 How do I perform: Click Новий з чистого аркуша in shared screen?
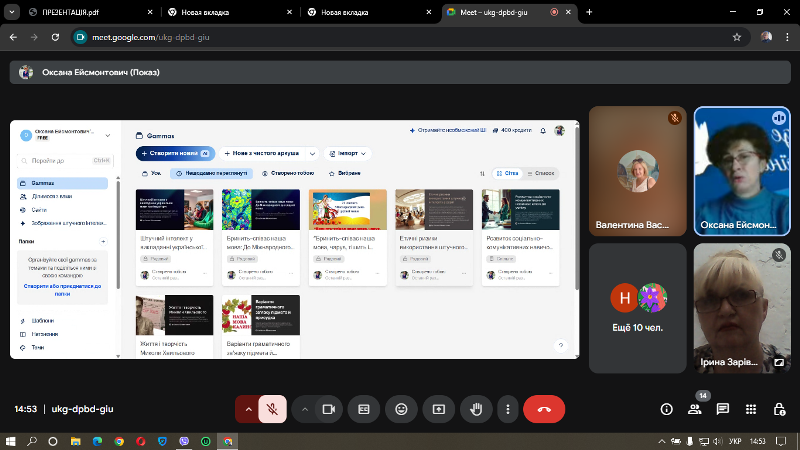coord(262,153)
